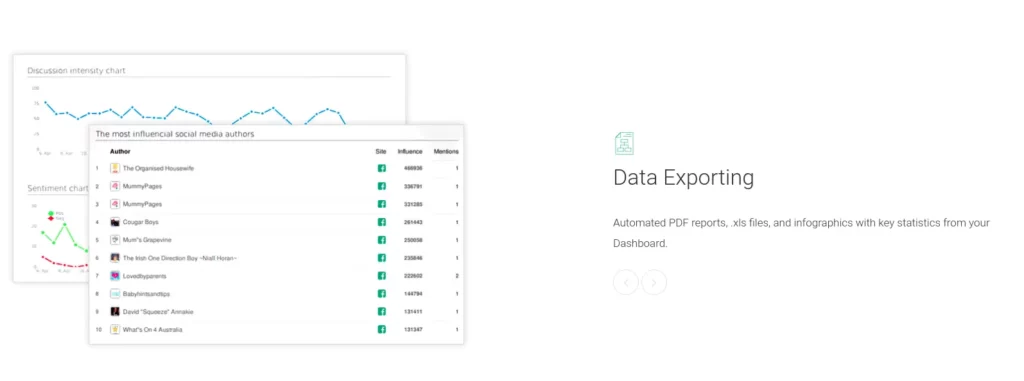Click Facebook icon in row with 331285
1024x381 pixels.
click(381, 204)
